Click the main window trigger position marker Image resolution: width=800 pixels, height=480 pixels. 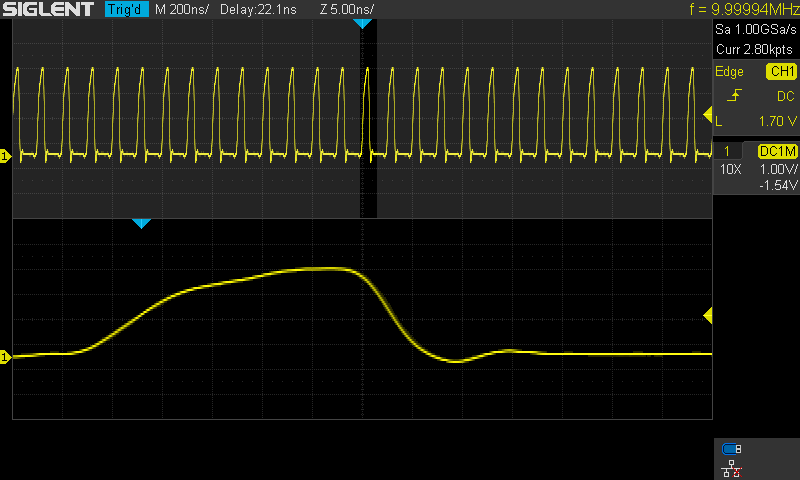point(362,24)
